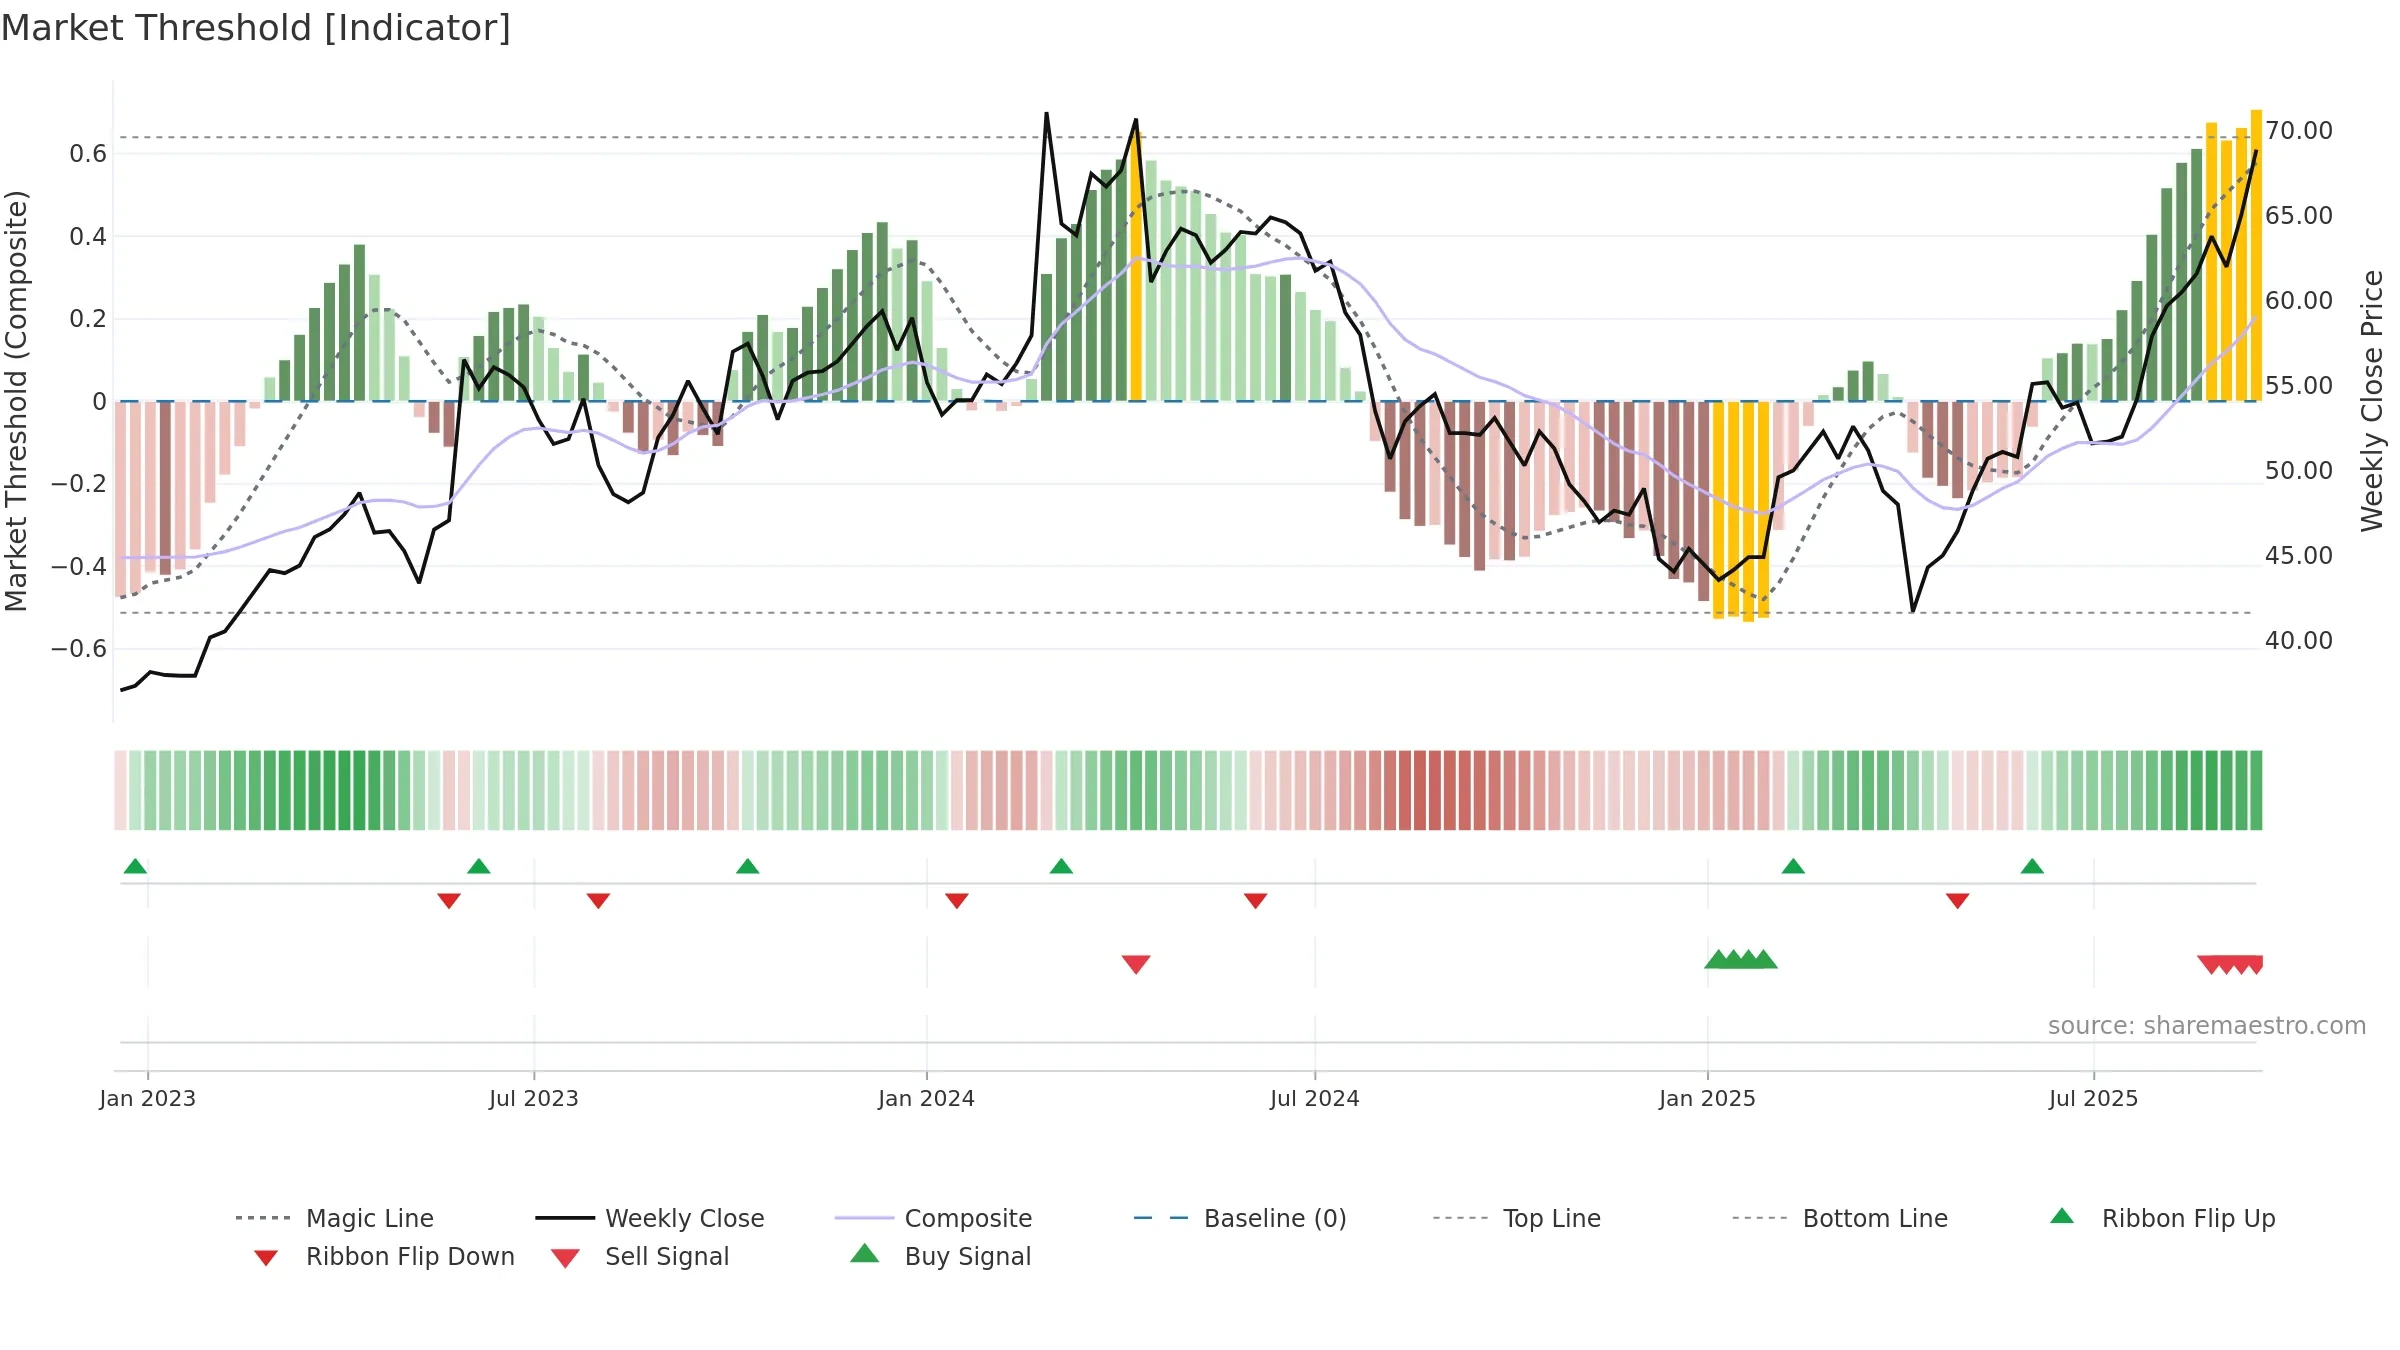This screenshot has width=2400, height=1350.
Task: Click the Ribbon Flip Up legend triangle icon
Action: pyautogui.click(x=2062, y=1216)
